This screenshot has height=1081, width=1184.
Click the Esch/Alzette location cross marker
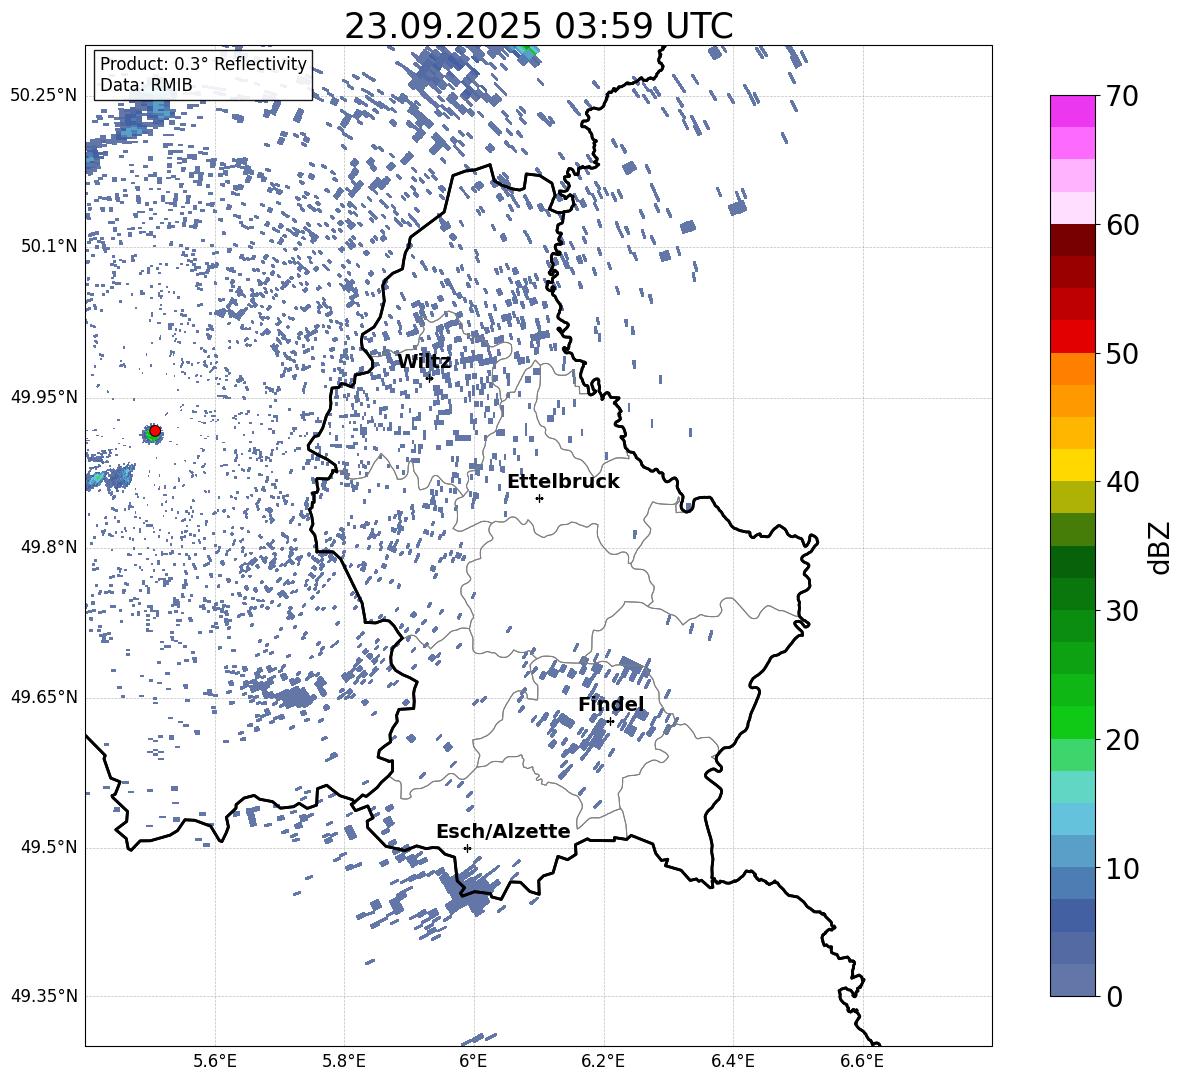coord(467,848)
